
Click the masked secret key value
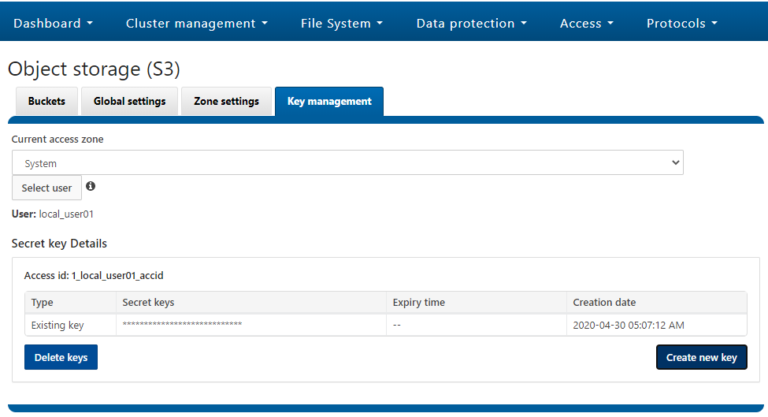coord(182,325)
